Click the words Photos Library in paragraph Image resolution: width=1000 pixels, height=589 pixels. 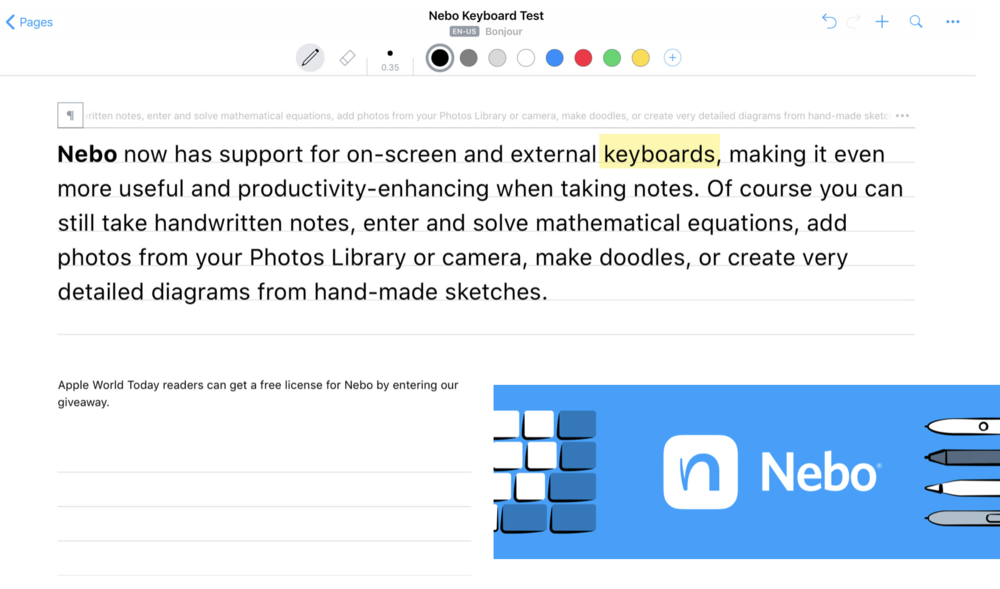(x=327, y=258)
